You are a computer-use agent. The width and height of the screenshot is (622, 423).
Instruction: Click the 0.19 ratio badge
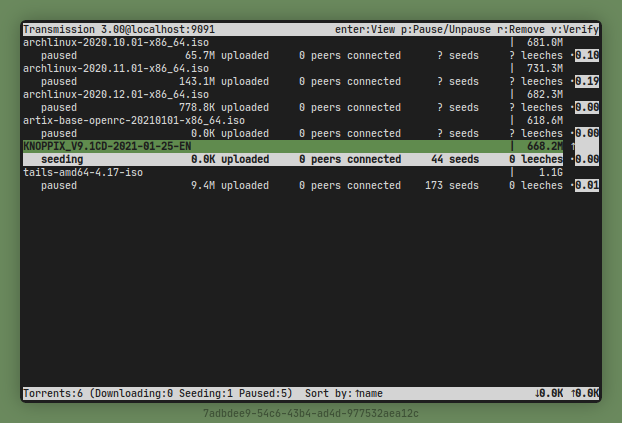(587, 82)
